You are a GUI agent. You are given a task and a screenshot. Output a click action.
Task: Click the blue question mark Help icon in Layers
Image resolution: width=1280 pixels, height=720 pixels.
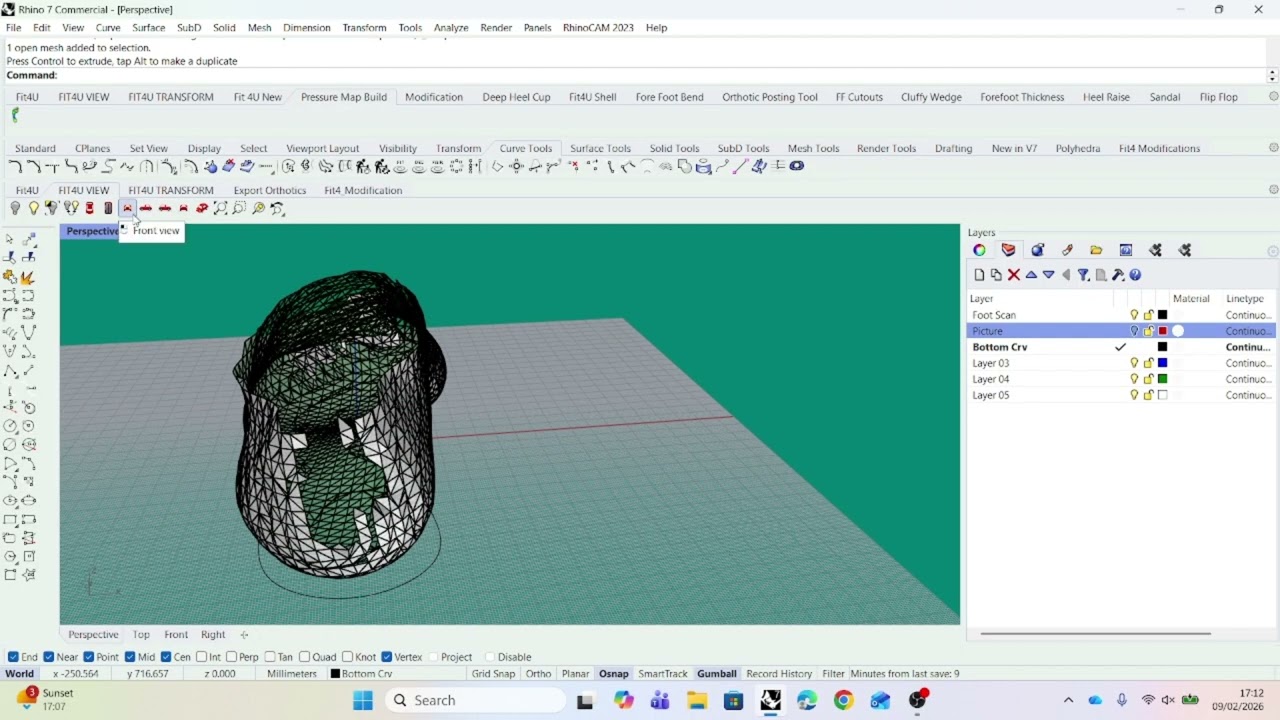click(1135, 275)
